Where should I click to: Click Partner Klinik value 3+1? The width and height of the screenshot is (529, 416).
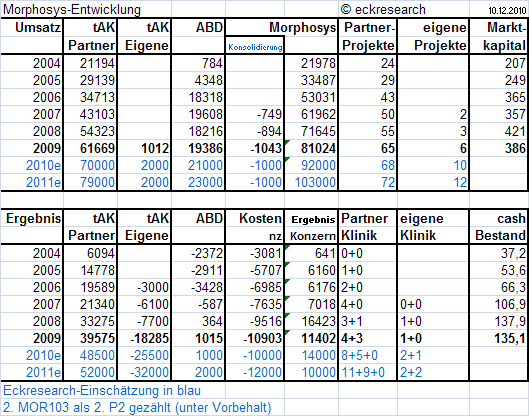352,321
